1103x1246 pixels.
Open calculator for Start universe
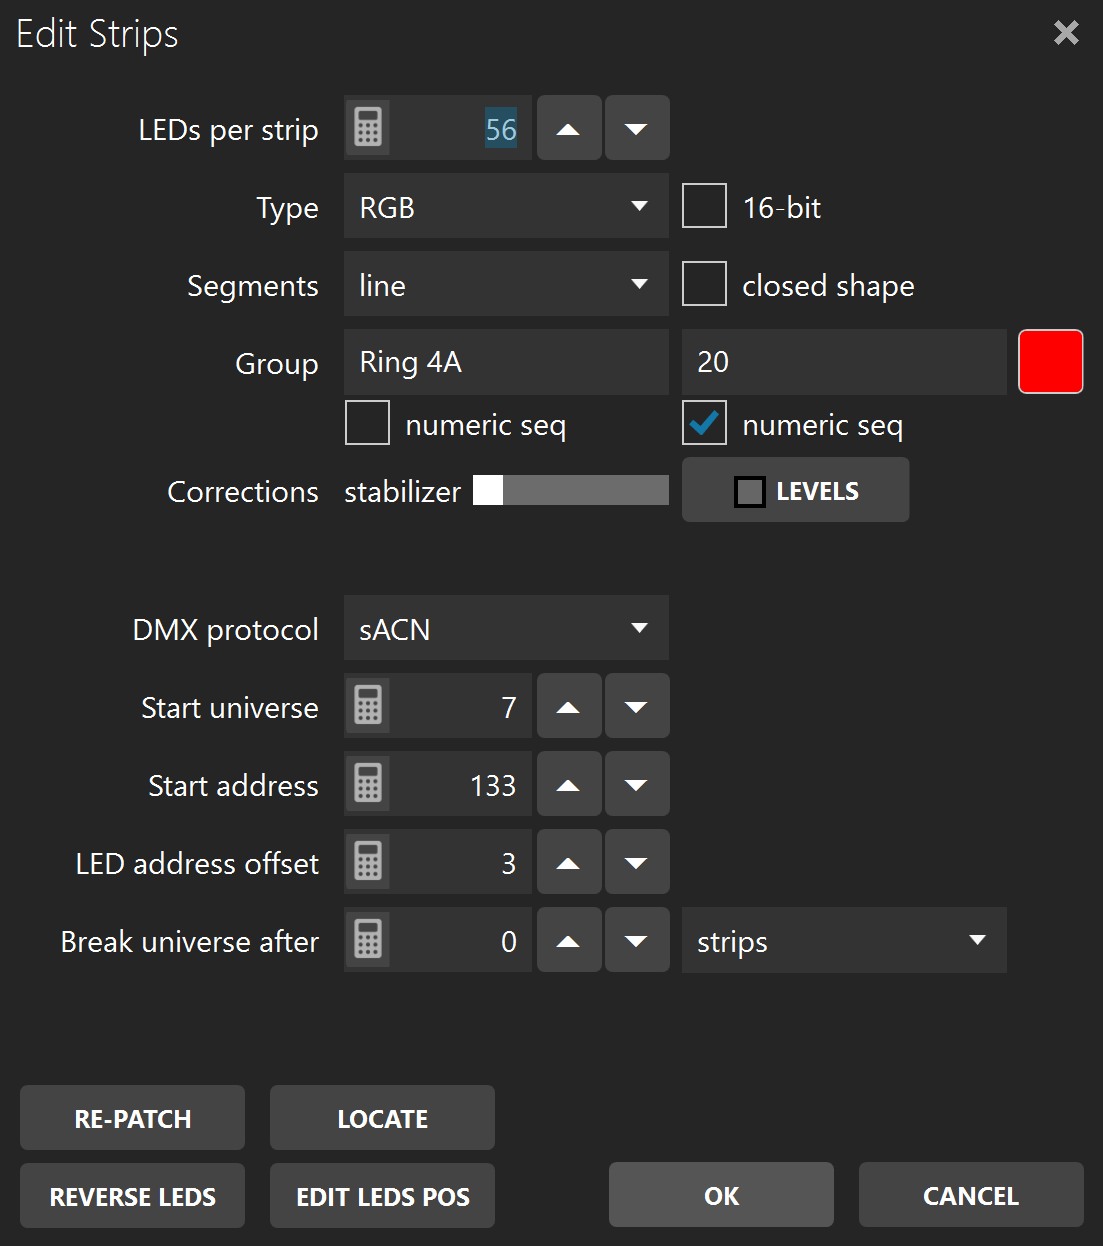(368, 706)
